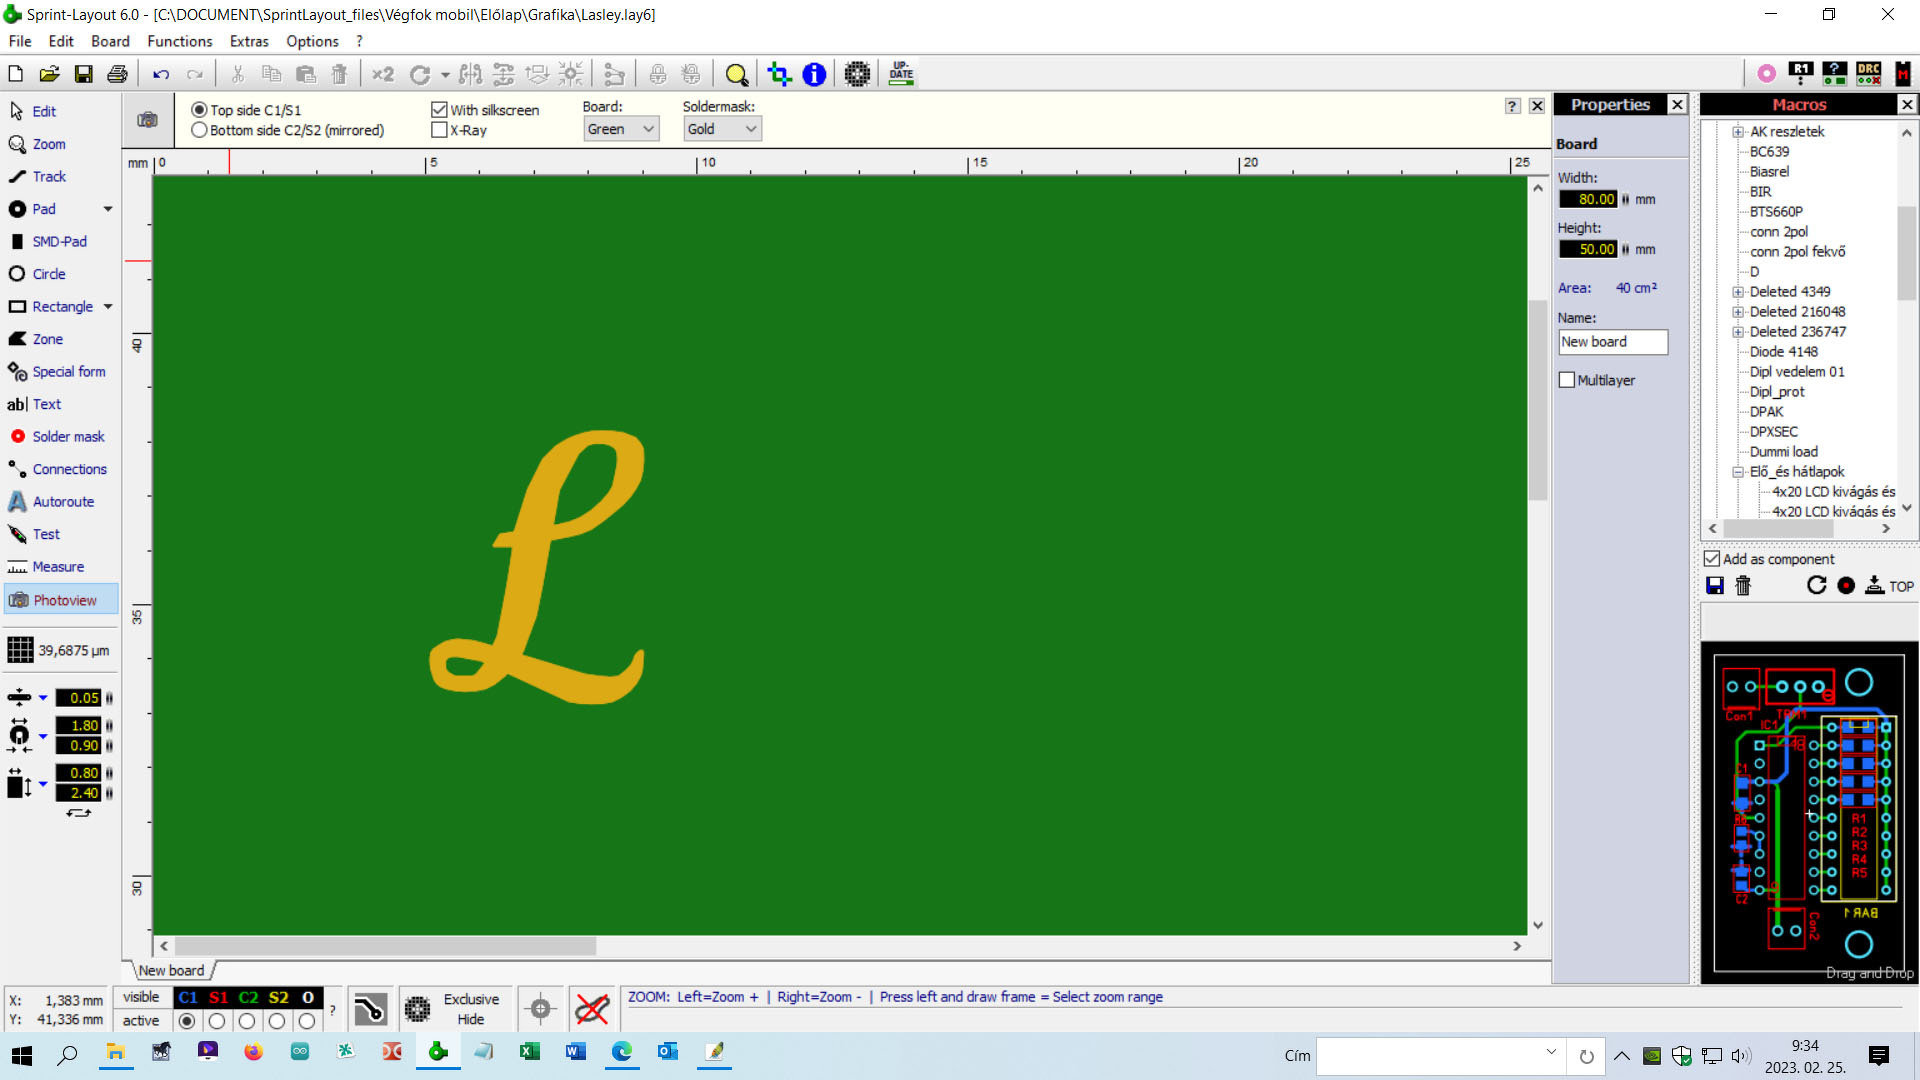Click the board Name input field
Viewport: 1920px width, 1080px height.
point(1612,342)
